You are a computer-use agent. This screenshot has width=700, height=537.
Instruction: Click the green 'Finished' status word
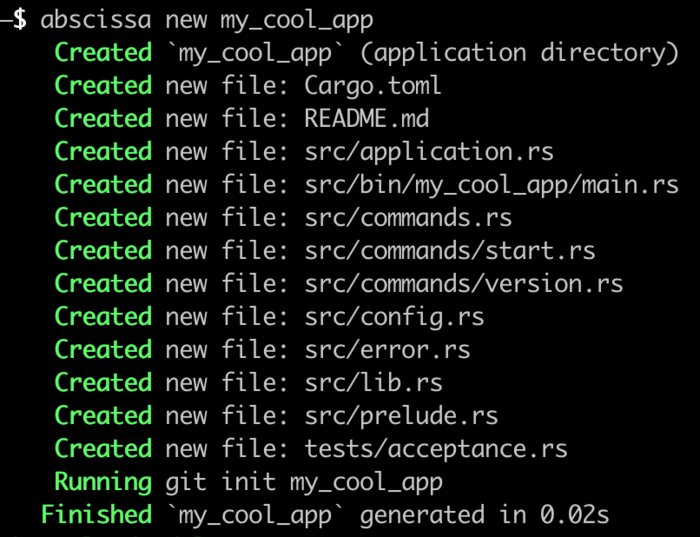coord(95,515)
